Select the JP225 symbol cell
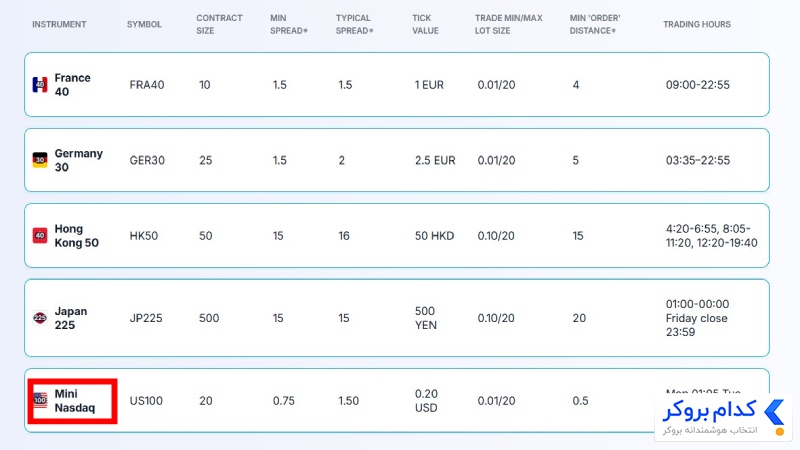 [145, 318]
